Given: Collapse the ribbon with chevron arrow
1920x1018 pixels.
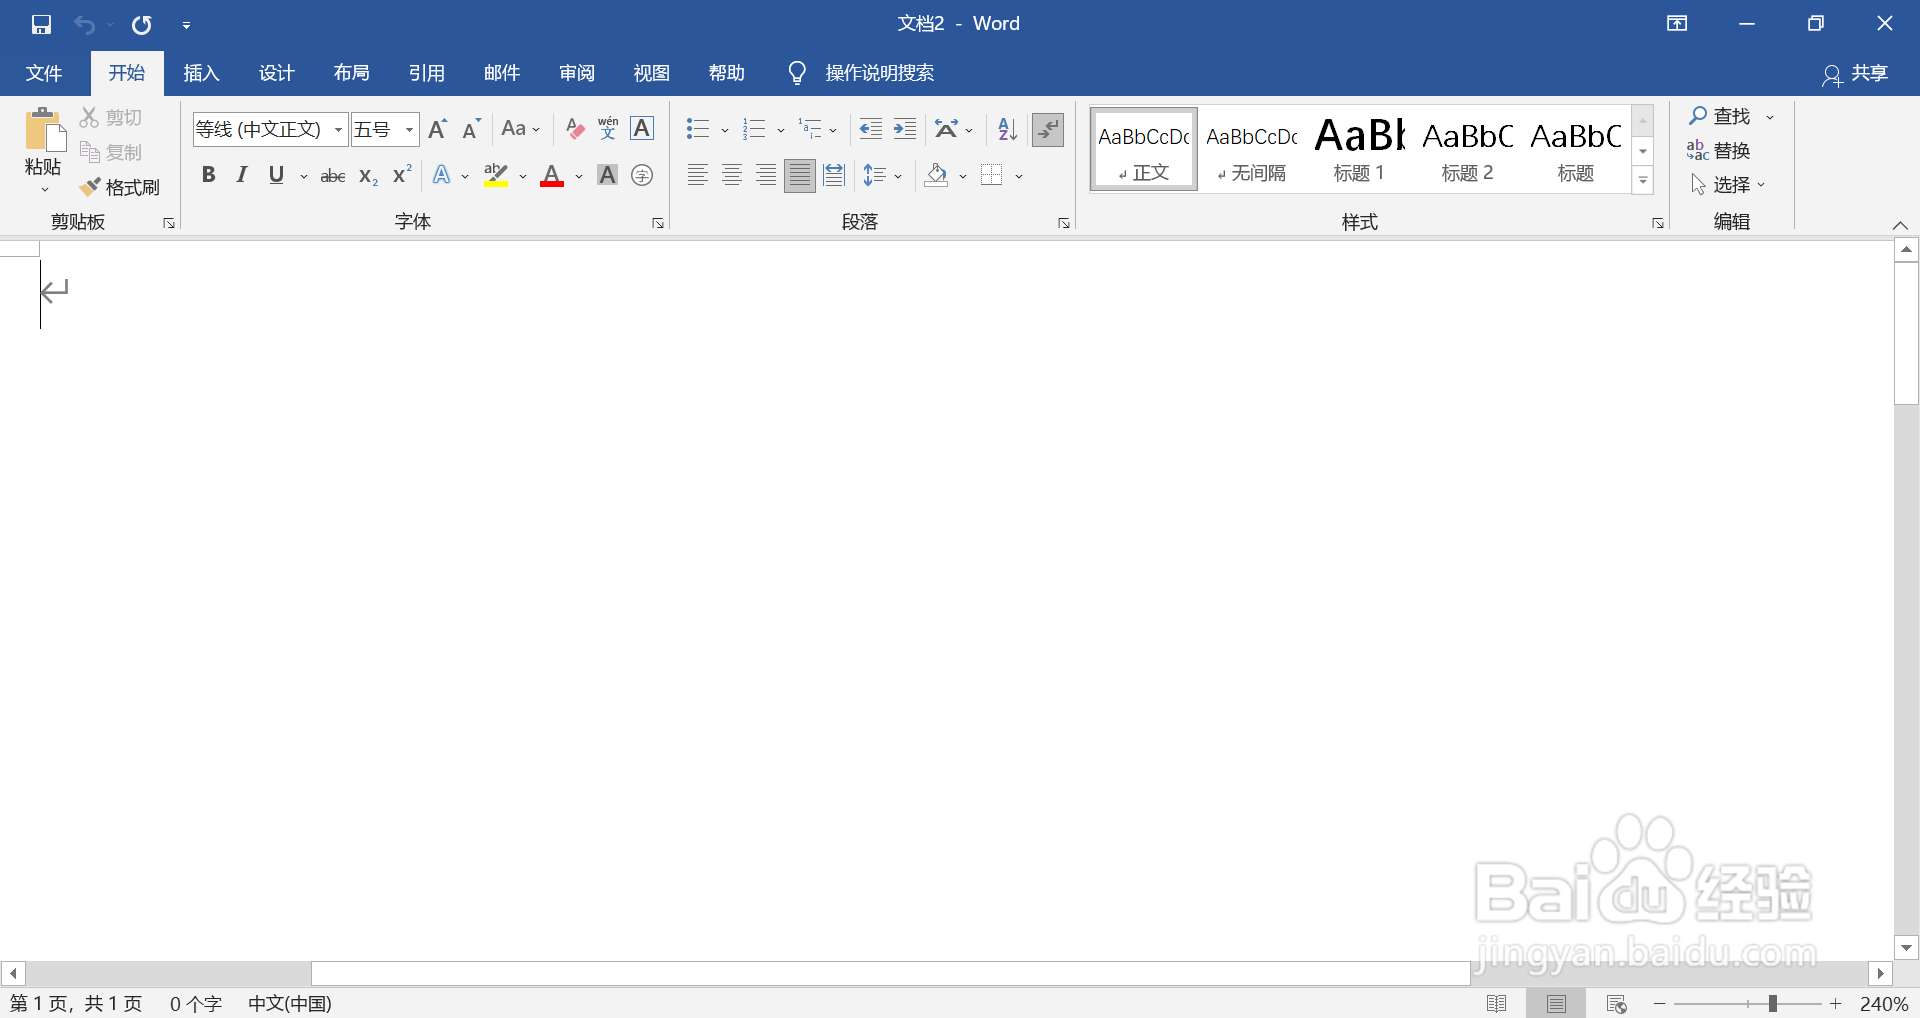Looking at the screenshot, I should (x=1901, y=225).
